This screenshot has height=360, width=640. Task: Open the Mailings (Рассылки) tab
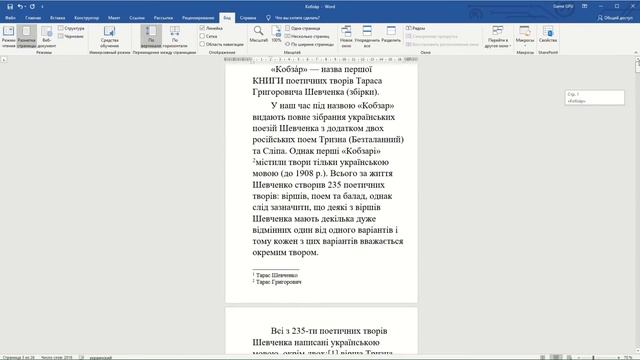pos(163,18)
